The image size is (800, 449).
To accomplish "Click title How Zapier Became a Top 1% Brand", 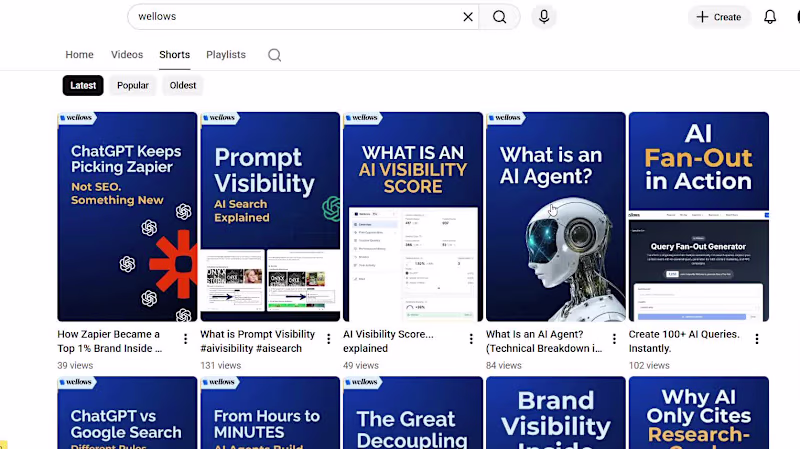I will pos(110,341).
